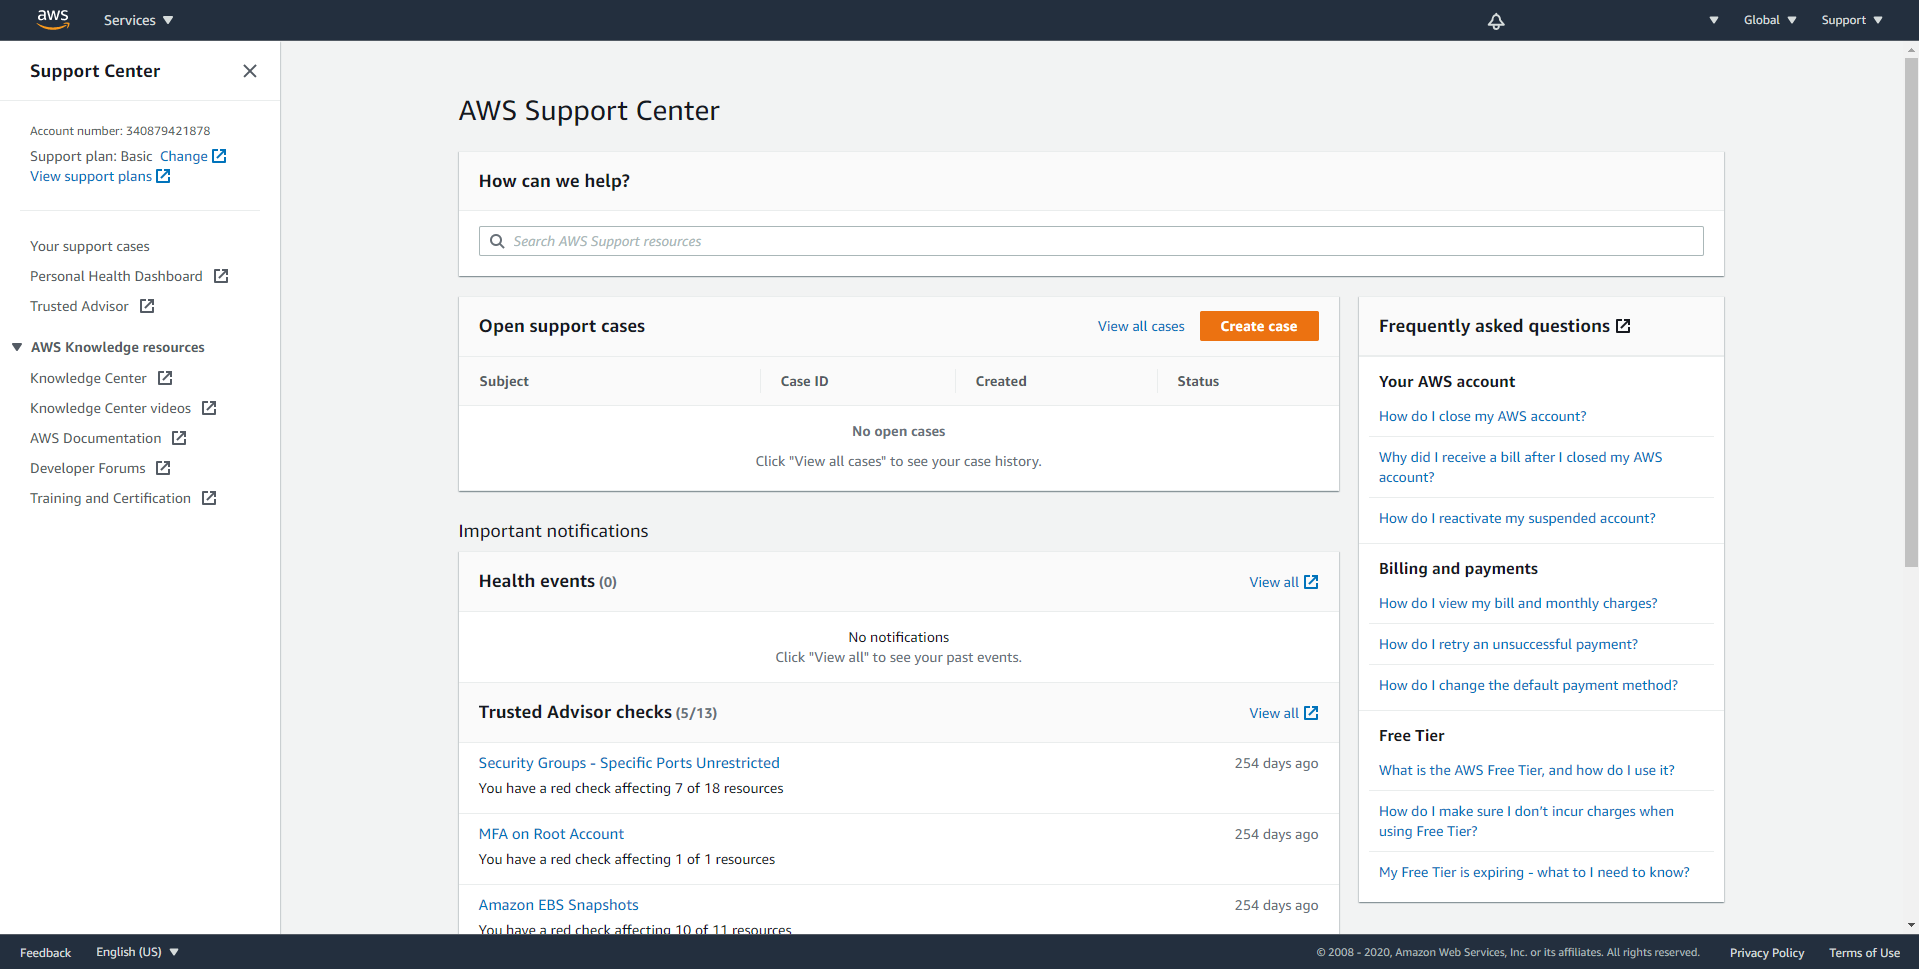Click the Search AWS Support resources field
This screenshot has width=1919, height=969.
pyautogui.click(x=1091, y=241)
